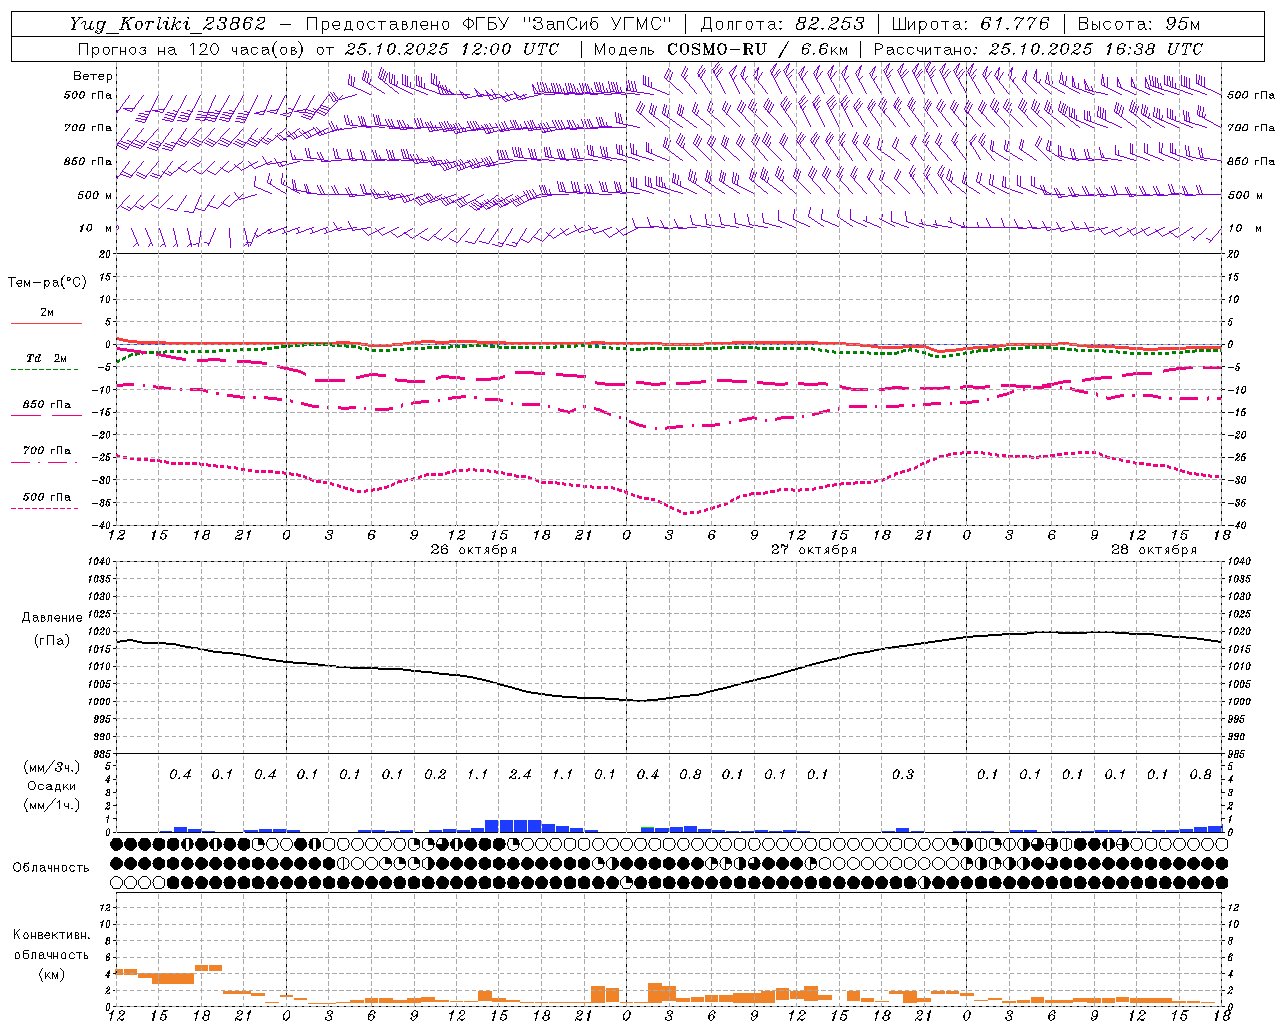The height and width of the screenshot is (1024, 1280).
Task: Click the 'Широта: 61.776' value
Action: [970, 24]
